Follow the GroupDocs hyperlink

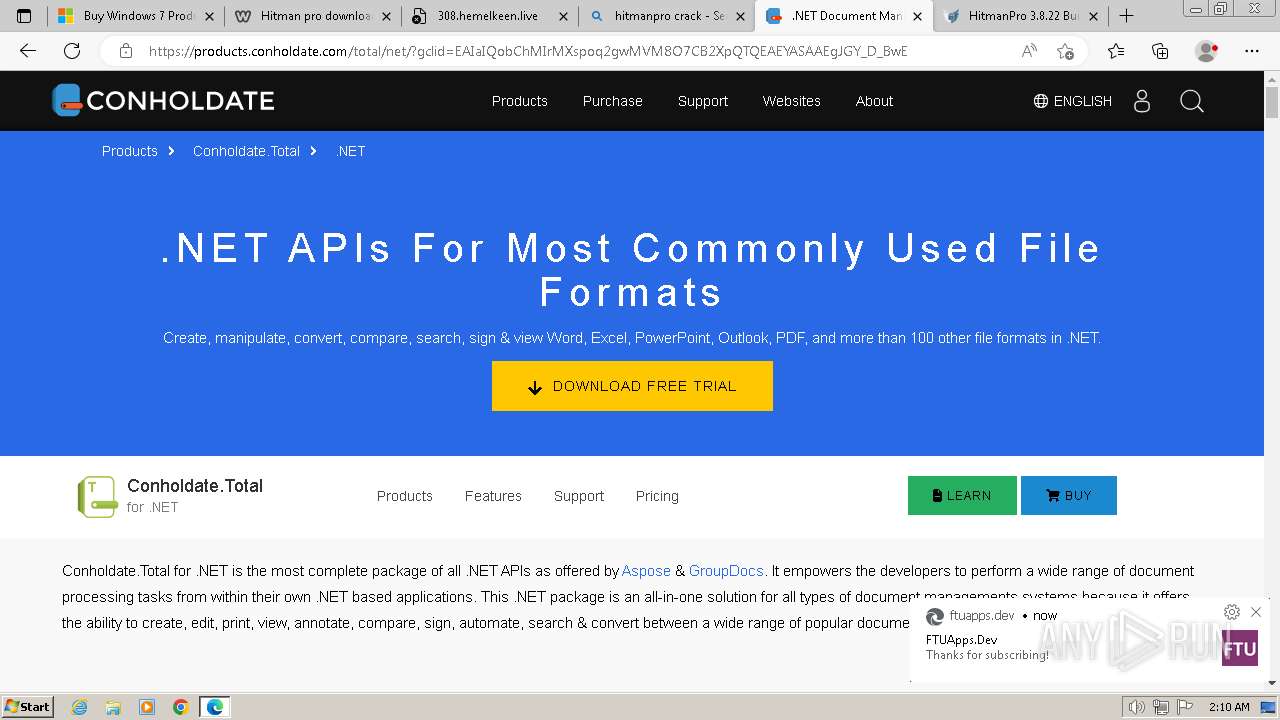coord(726,571)
